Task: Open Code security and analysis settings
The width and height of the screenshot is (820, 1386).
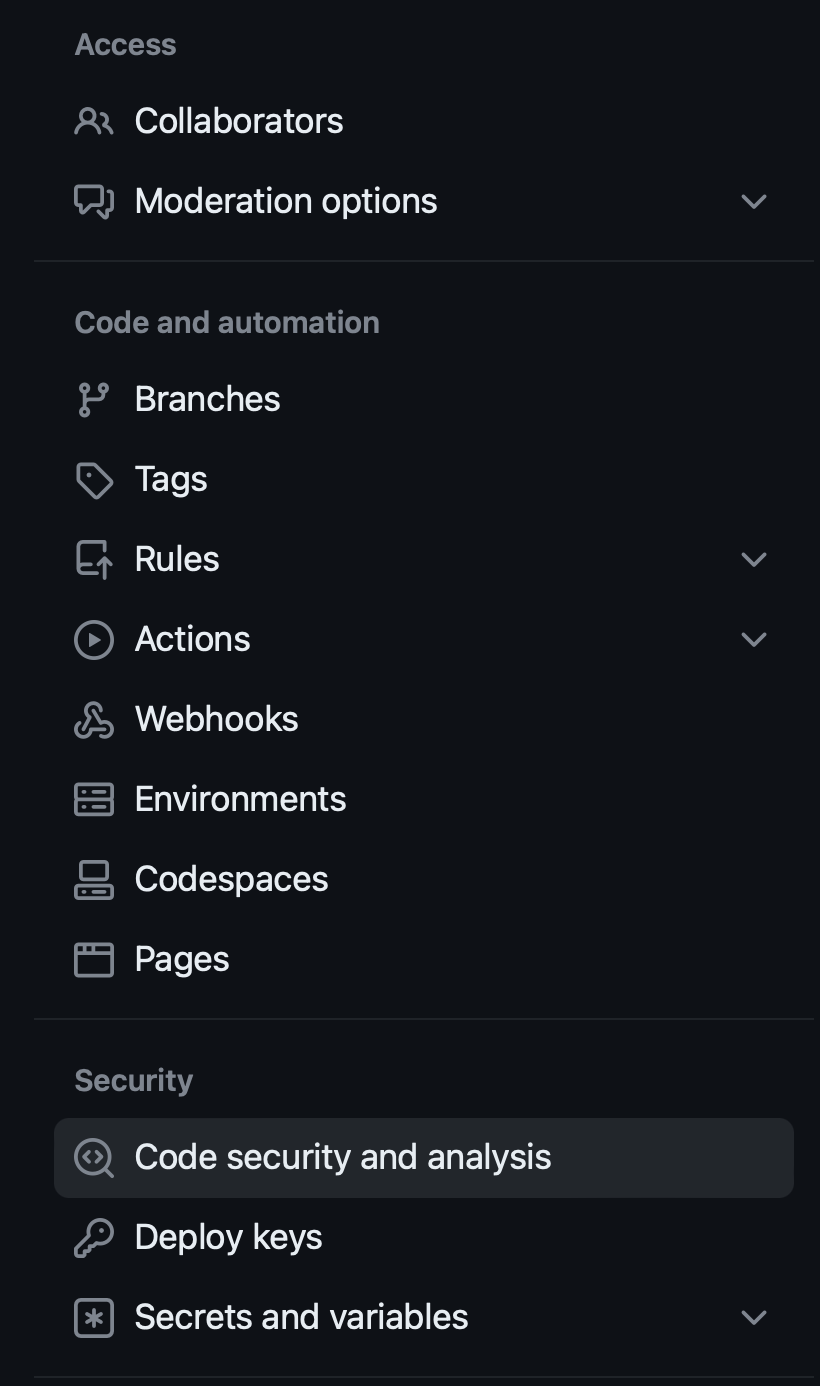Action: click(x=342, y=1157)
